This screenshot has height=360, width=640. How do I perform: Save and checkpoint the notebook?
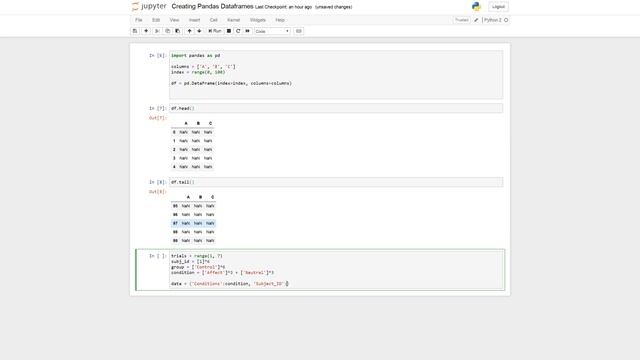pyautogui.click(x=135, y=31)
